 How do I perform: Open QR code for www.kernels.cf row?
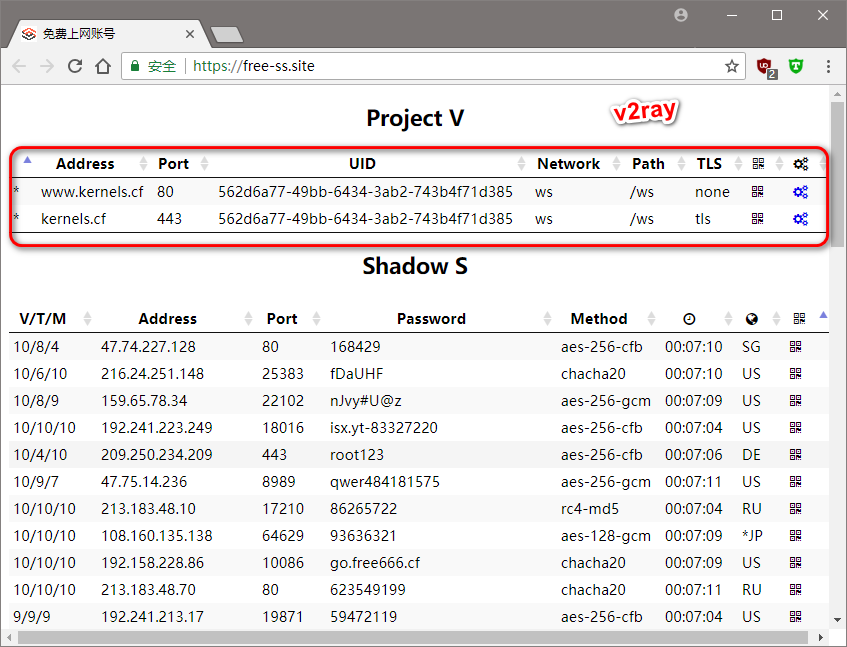pyautogui.click(x=757, y=192)
